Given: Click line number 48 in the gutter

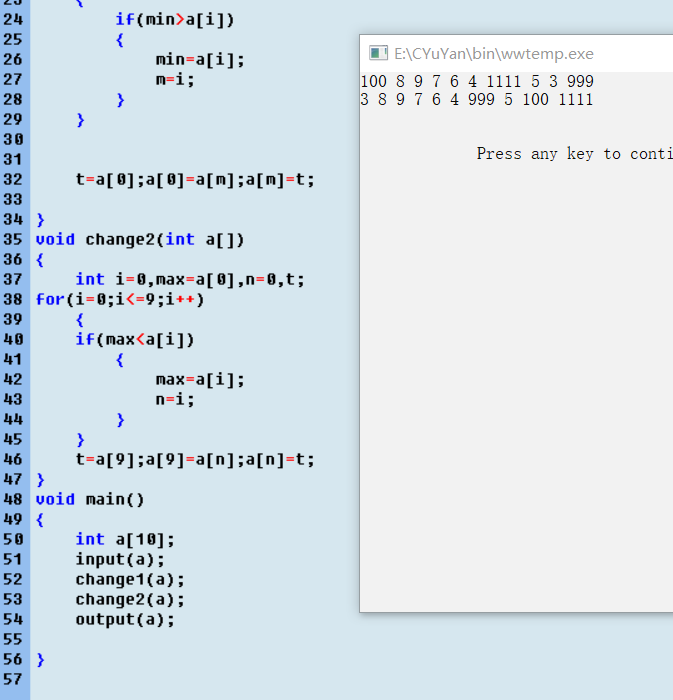Looking at the screenshot, I should click(x=13, y=500).
